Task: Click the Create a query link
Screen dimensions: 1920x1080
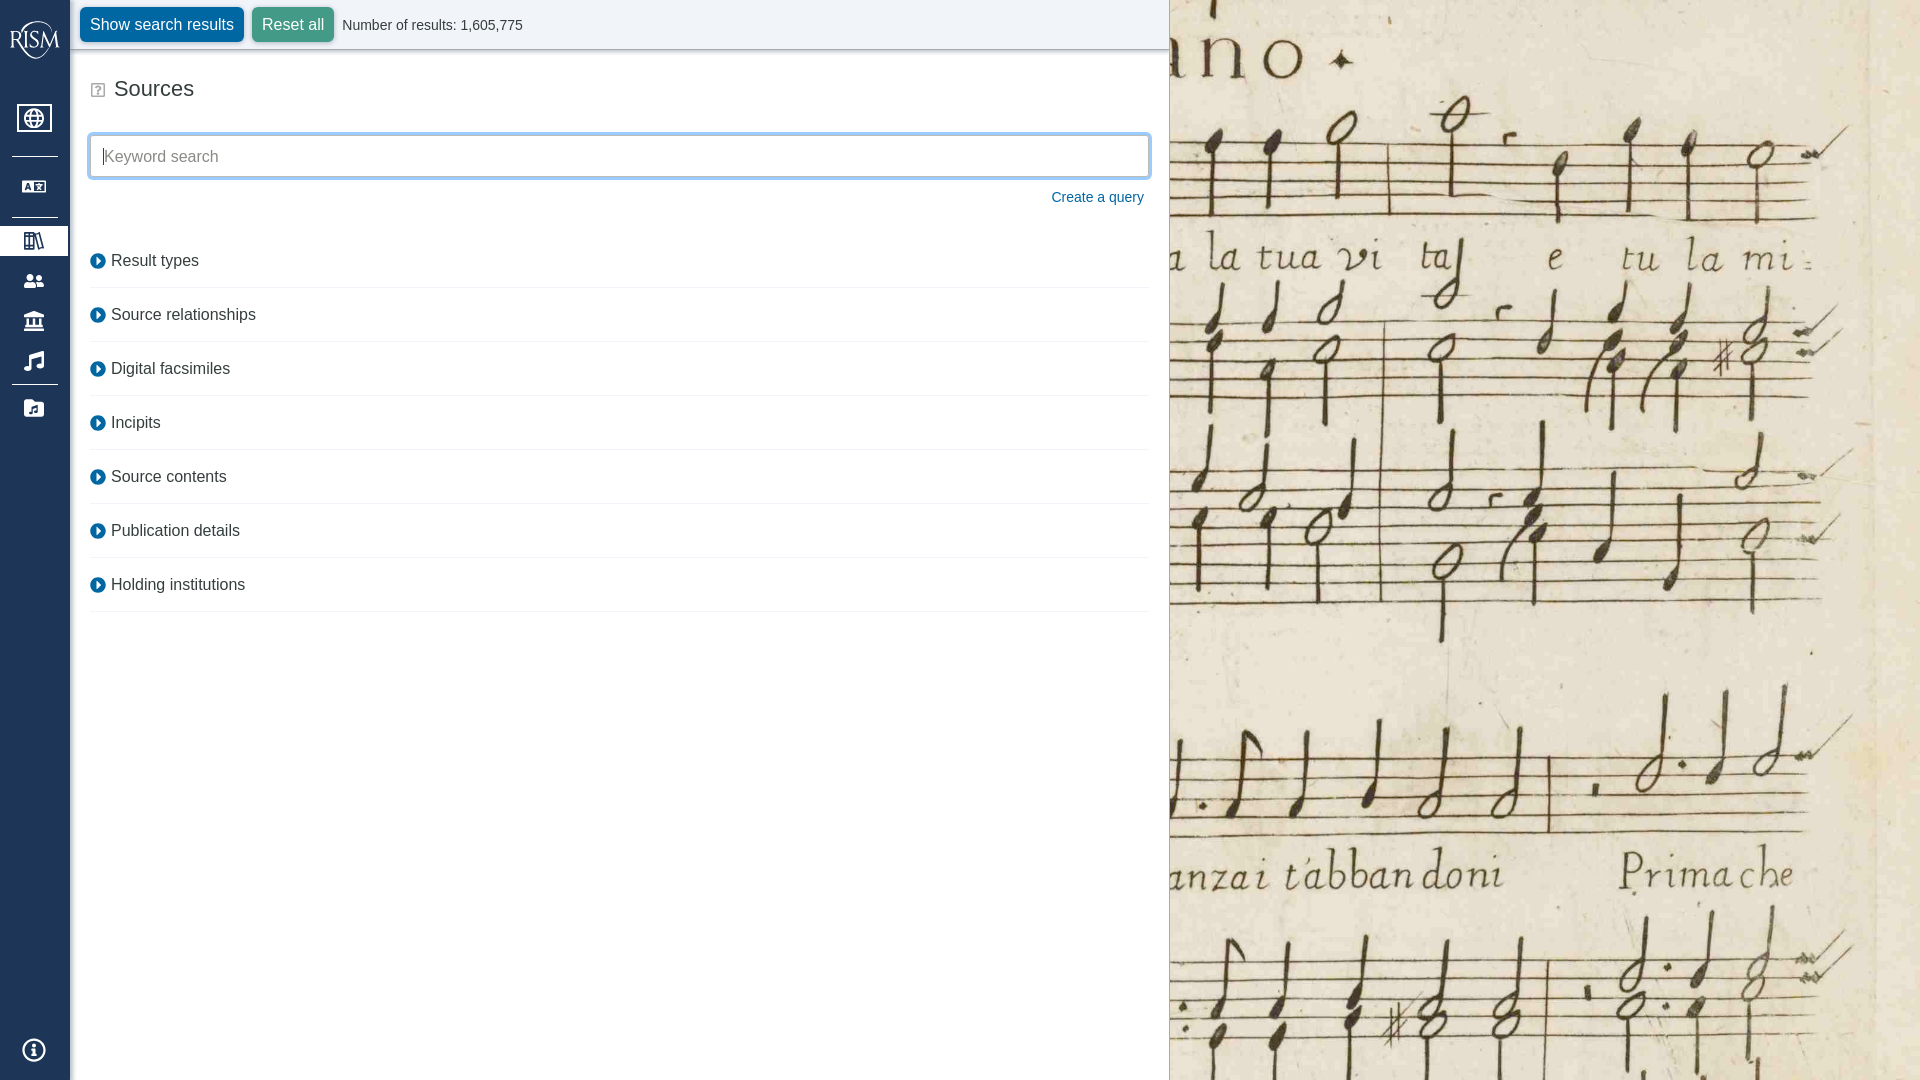Action: point(1097,197)
